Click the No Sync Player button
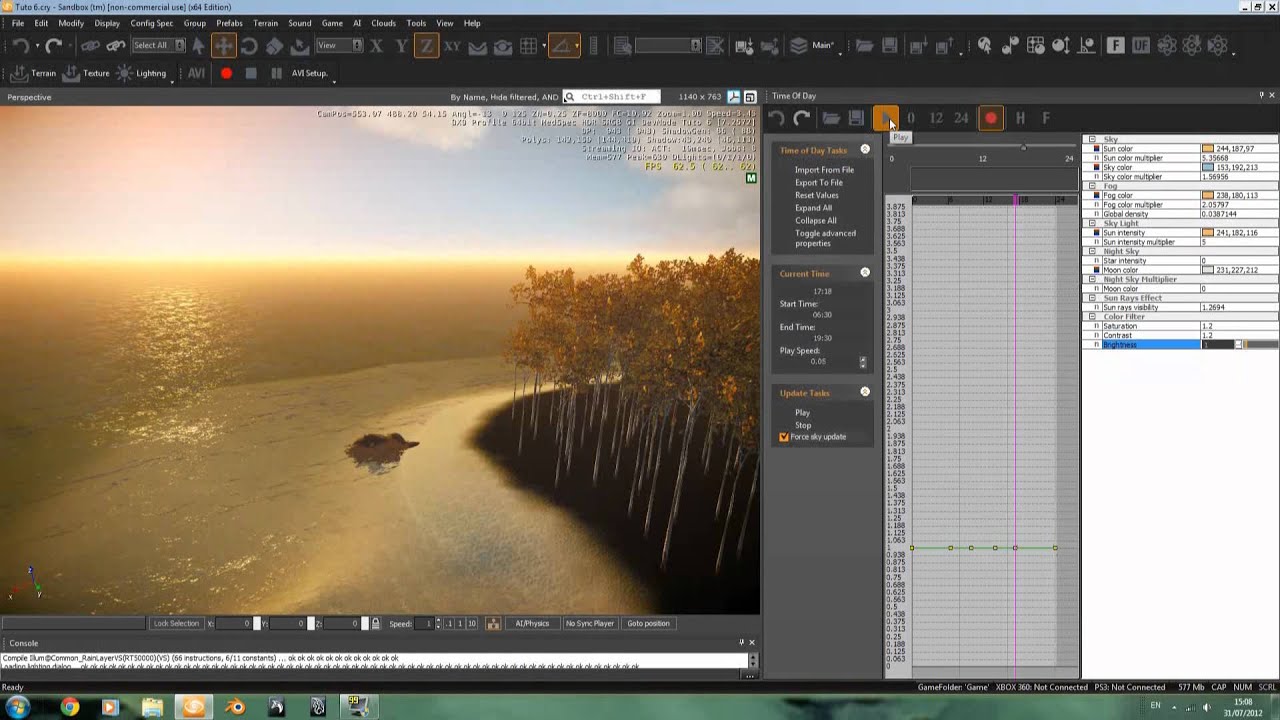This screenshot has height=720, width=1280. click(590, 623)
